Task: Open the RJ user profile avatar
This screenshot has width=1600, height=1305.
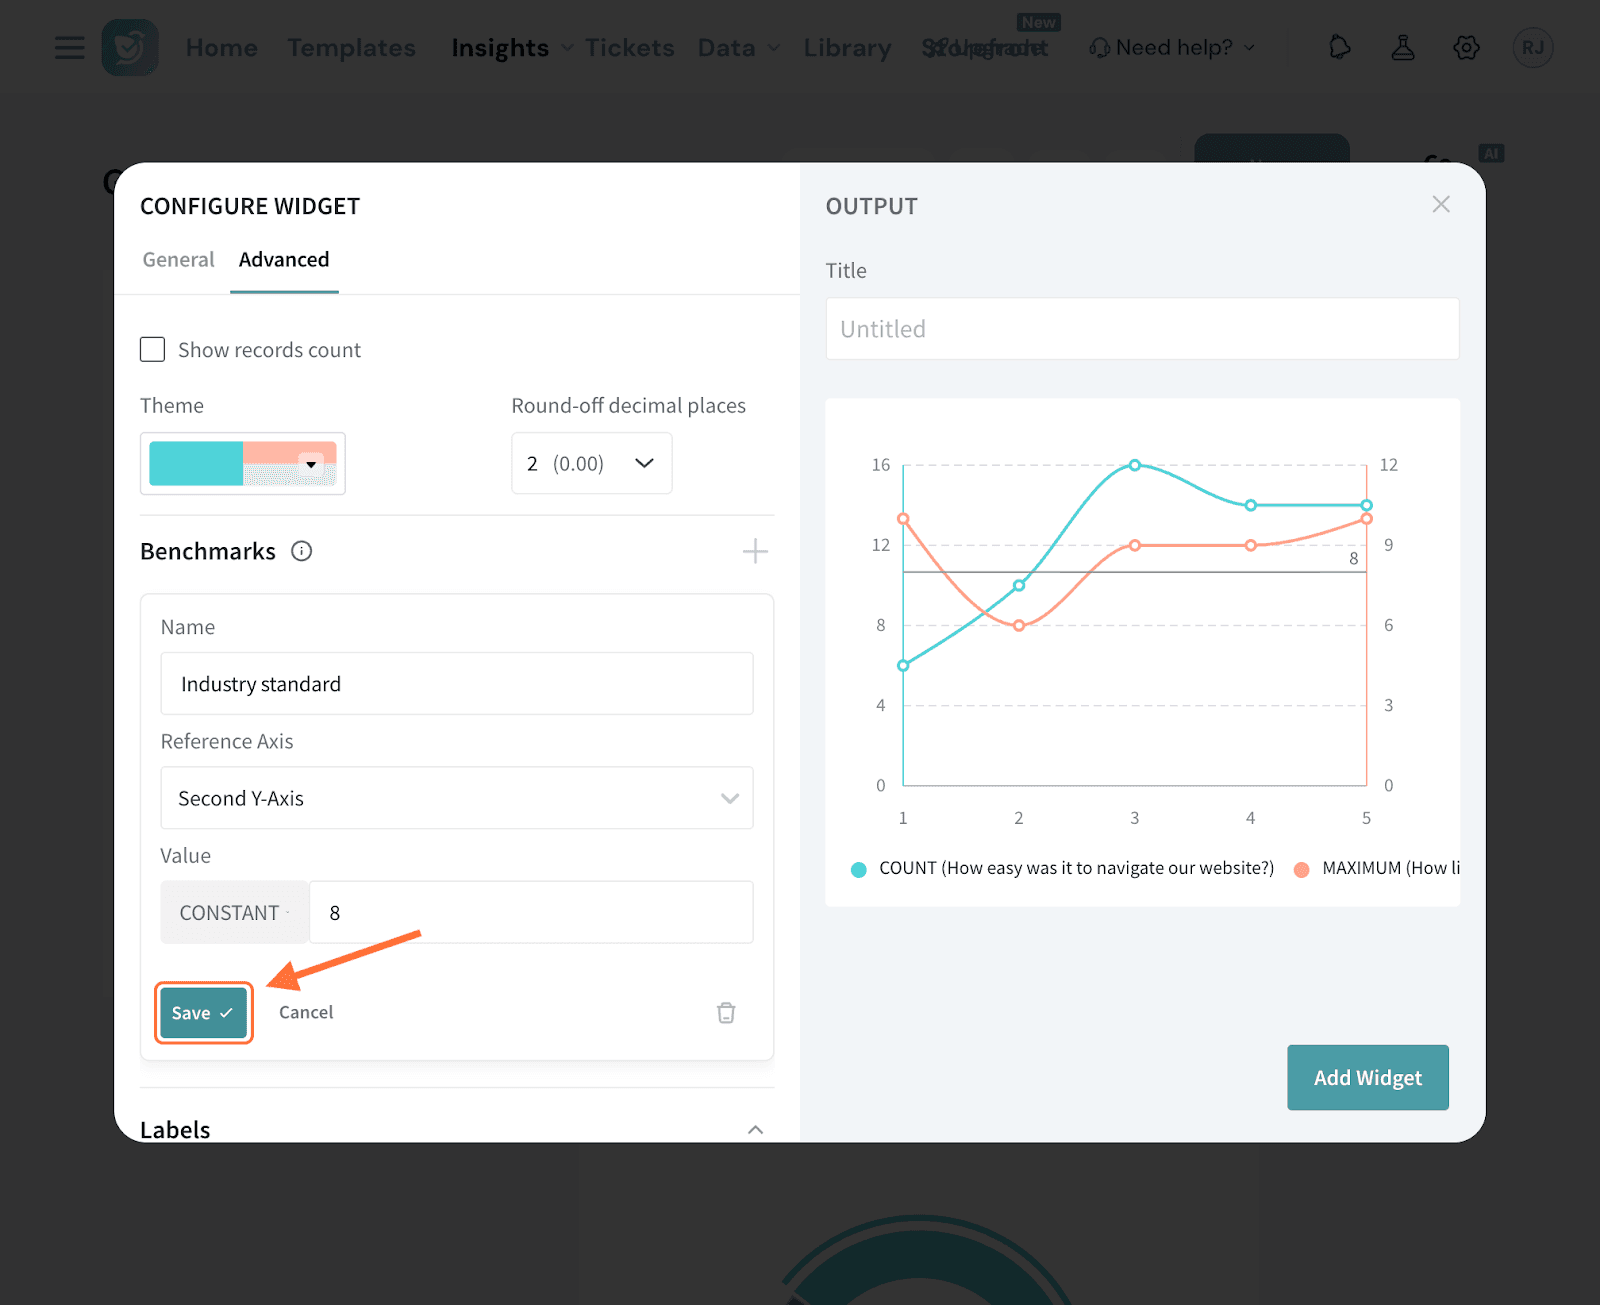Action: [1532, 48]
